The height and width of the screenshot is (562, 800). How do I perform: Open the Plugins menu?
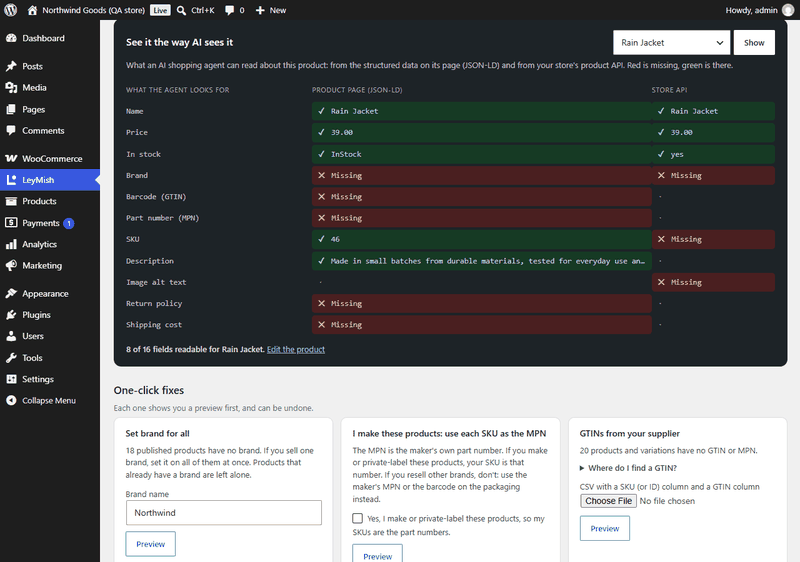50,315
